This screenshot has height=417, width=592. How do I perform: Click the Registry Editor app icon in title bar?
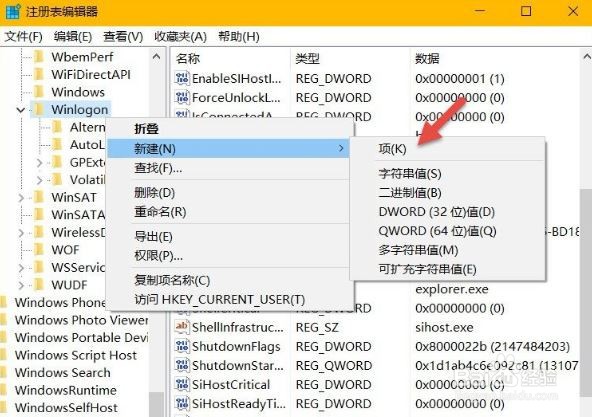[x=13, y=11]
